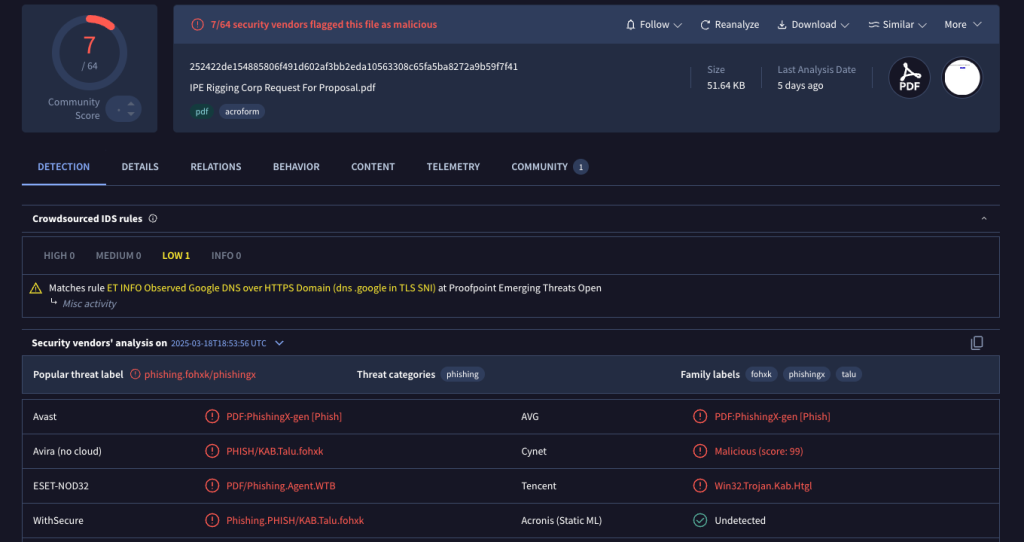Click the info icon beside Crowdsourced IDS rules
The height and width of the screenshot is (542, 1024).
pos(153,219)
